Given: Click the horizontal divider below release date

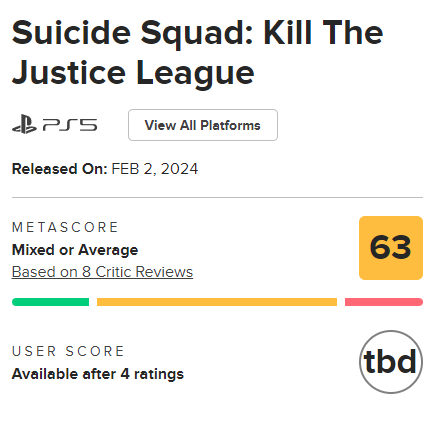Looking at the screenshot, I should pyautogui.click(x=217, y=197).
